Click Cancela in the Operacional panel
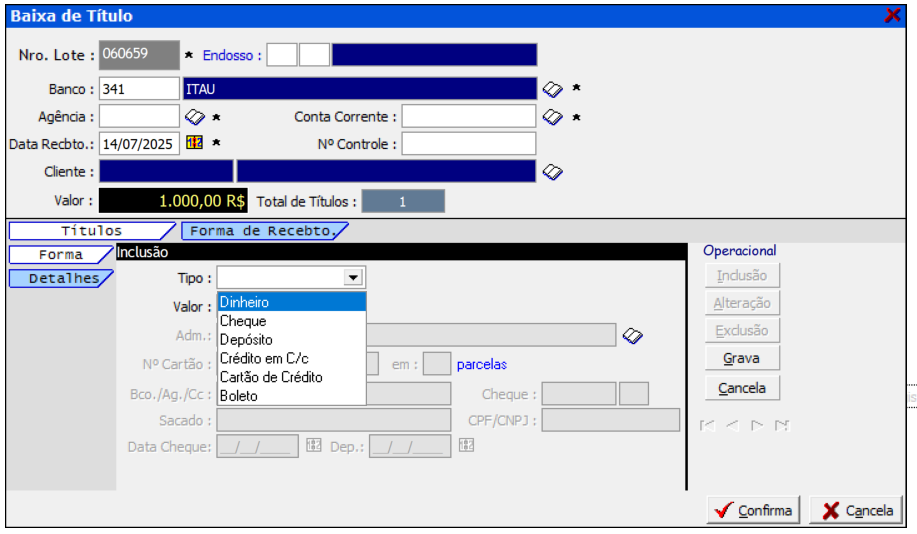The width and height of the screenshot is (917, 534). pos(741,387)
